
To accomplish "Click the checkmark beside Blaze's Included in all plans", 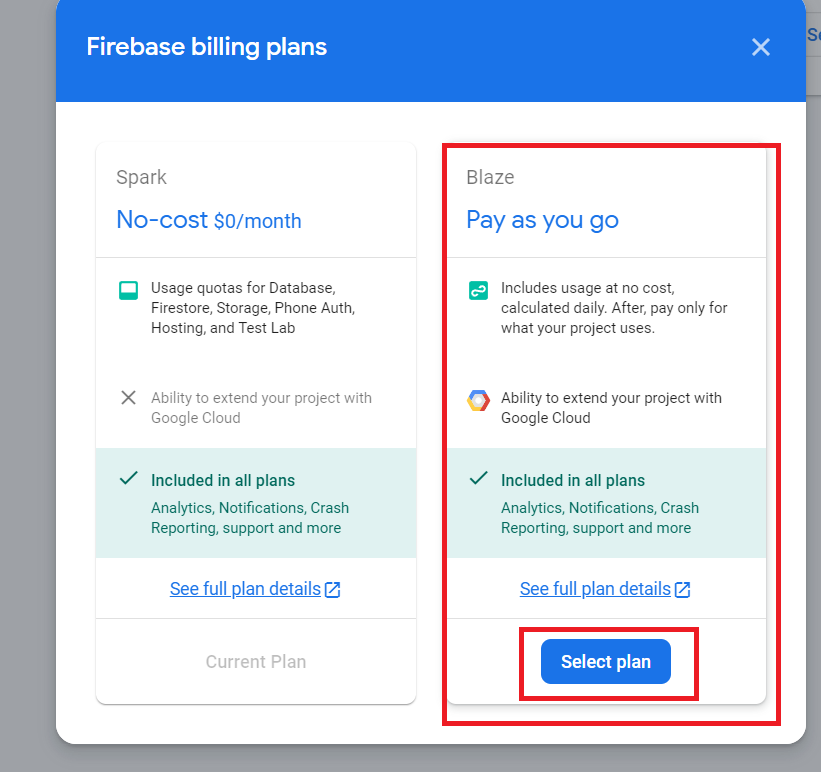I will click(x=478, y=478).
